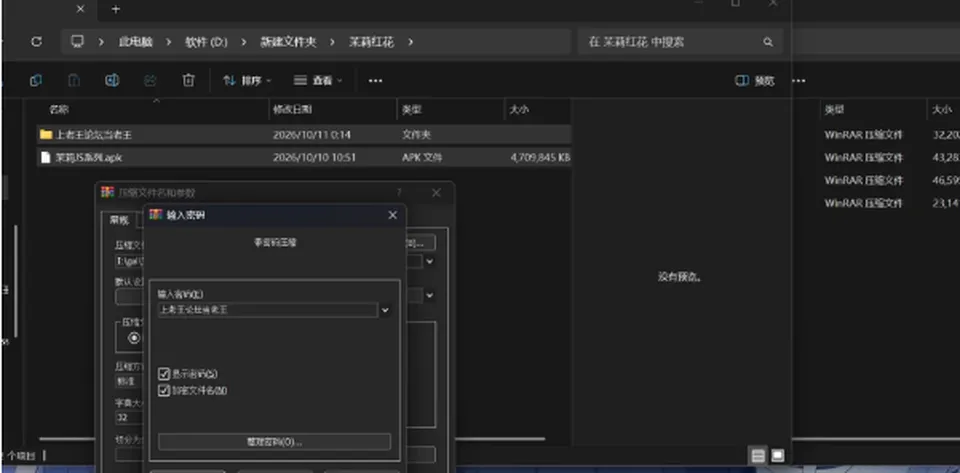The image size is (960, 473).
Task: Go to 此电脑 in the breadcrumb
Action: point(135,42)
